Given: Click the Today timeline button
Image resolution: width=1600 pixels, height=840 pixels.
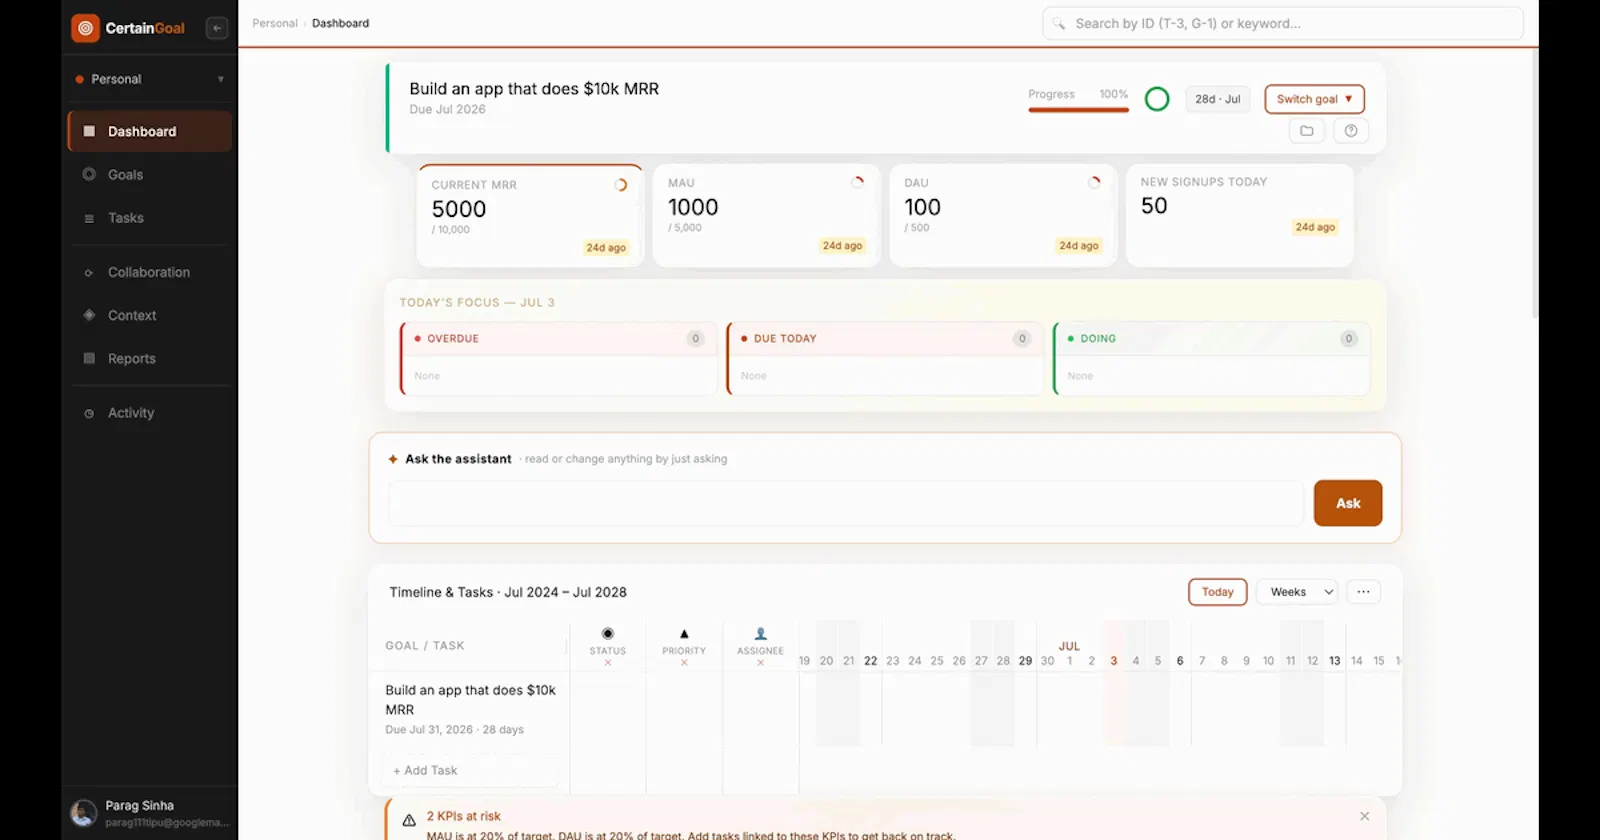Looking at the screenshot, I should click(1217, 592).
